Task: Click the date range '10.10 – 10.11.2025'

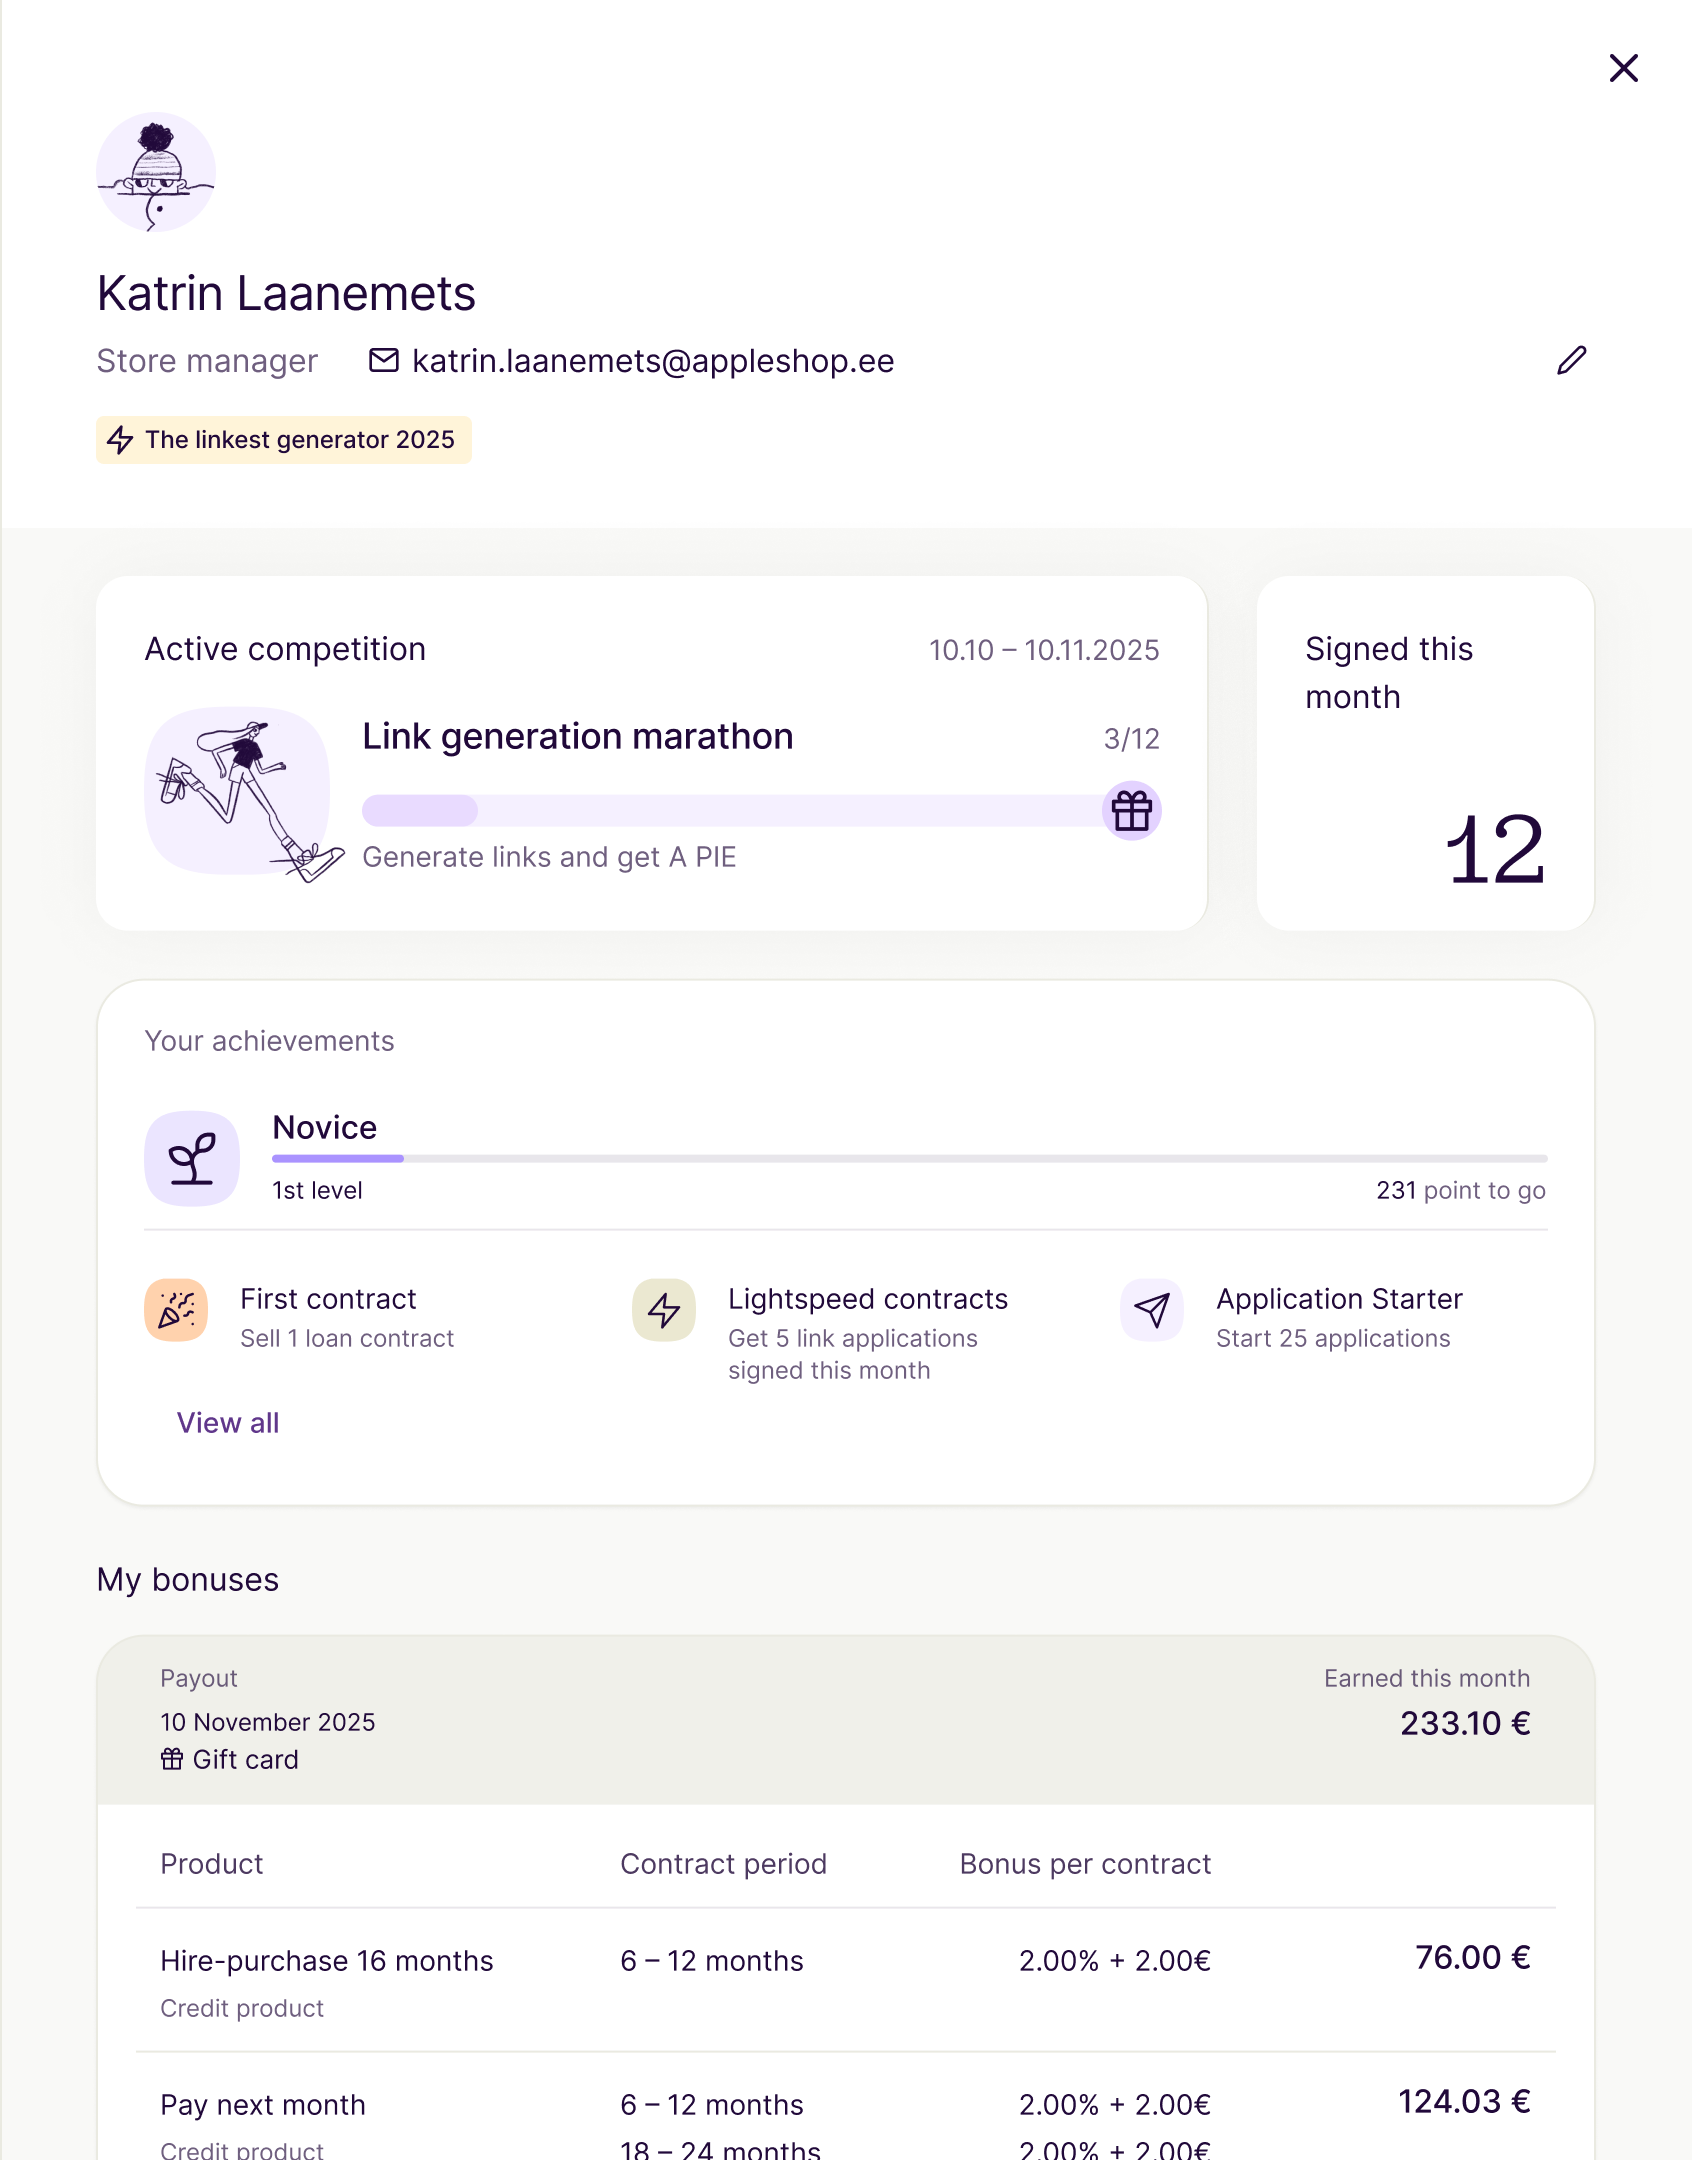Action: (x=1044, y=650)
